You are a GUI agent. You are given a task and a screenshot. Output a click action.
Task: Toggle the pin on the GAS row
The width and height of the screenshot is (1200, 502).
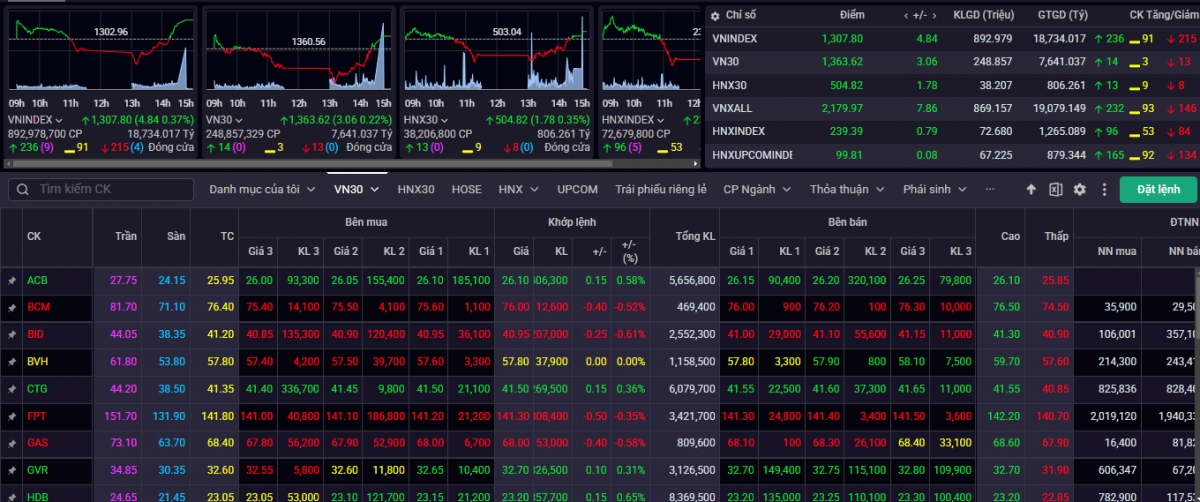[12, 442]
